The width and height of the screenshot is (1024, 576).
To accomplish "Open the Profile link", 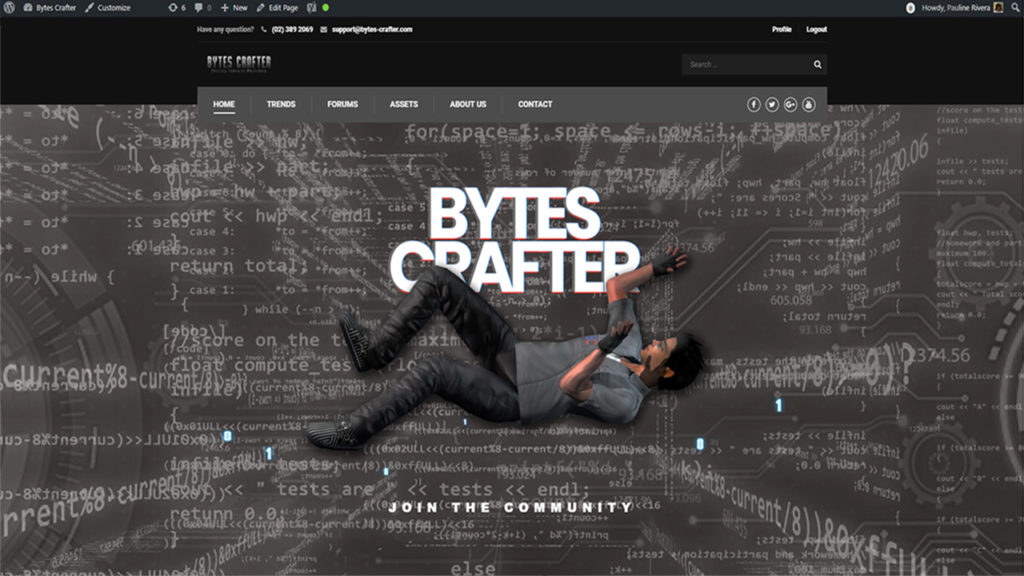I will point(781,30).
